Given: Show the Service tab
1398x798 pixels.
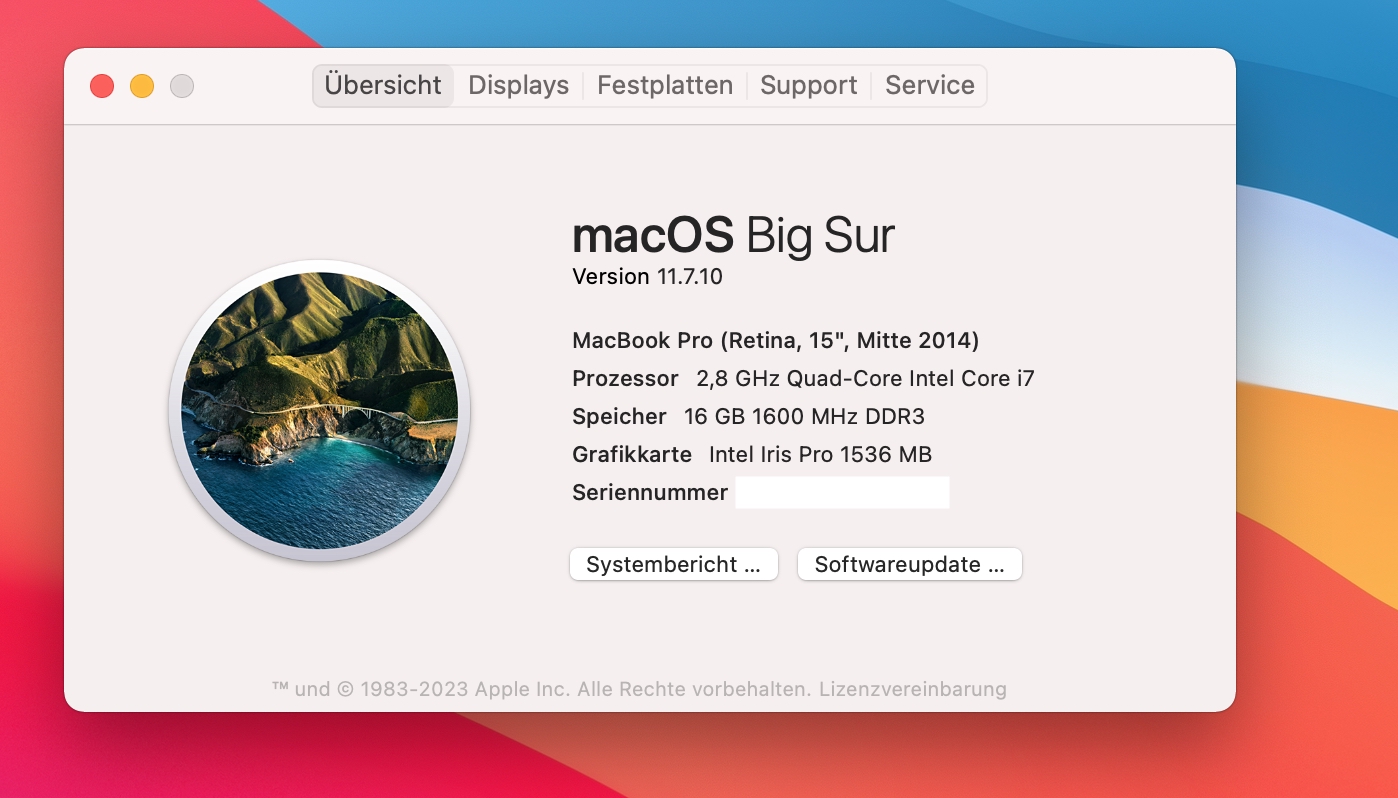Looking at the screenshot, I should click(x=930, y=86).
